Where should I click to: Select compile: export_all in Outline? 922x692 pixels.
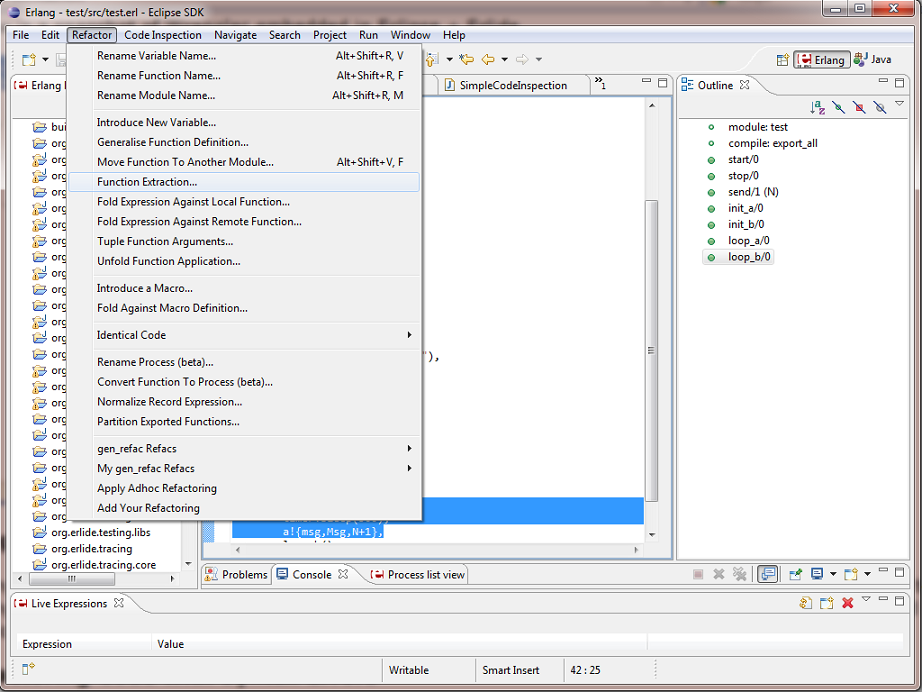click(x=773, y=143)
